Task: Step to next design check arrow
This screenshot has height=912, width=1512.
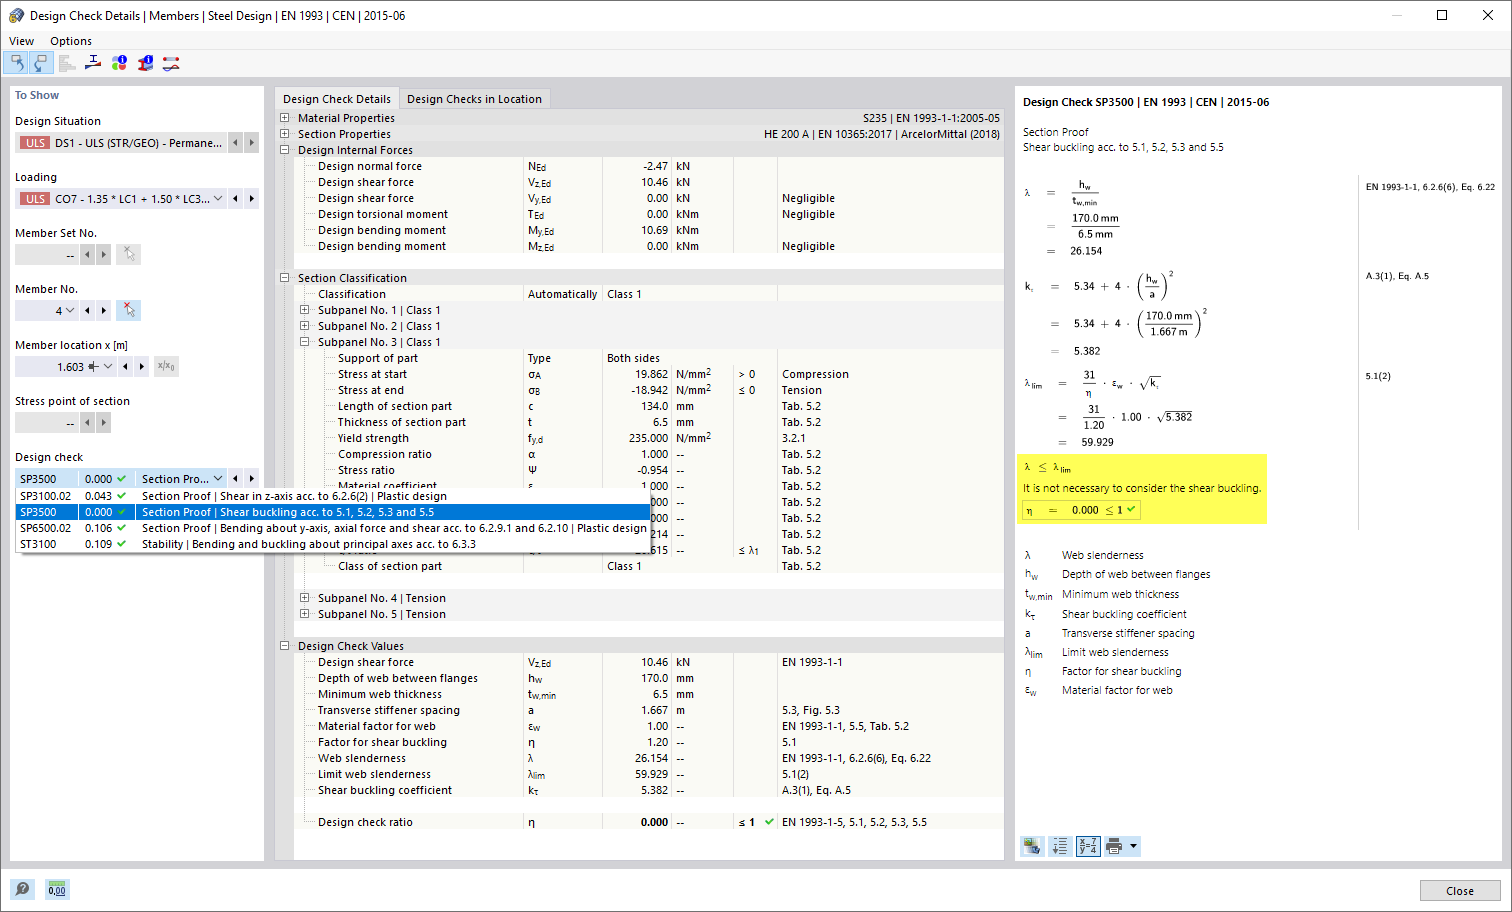Action: tap(251, 479)
